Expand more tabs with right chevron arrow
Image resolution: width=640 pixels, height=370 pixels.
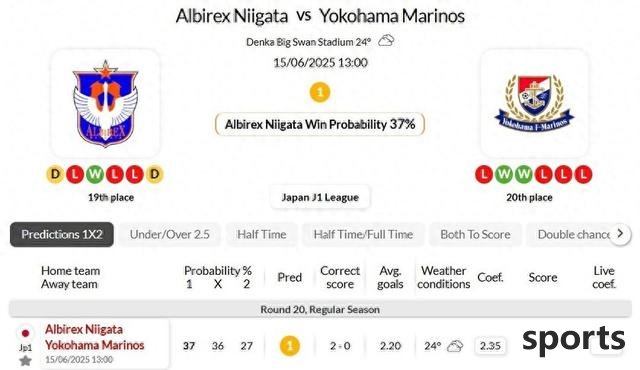[620, 234]
